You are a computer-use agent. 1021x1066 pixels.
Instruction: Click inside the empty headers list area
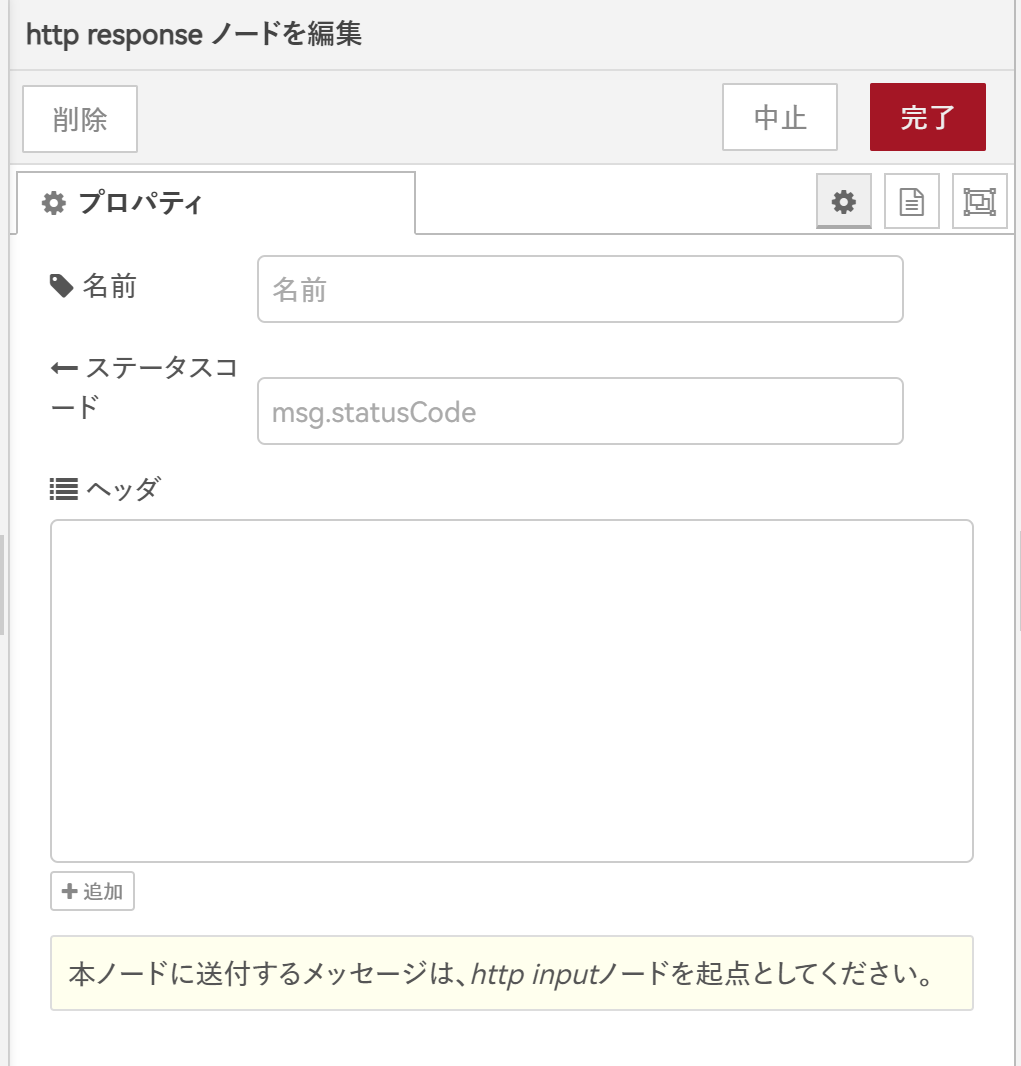tap(511, 690)
